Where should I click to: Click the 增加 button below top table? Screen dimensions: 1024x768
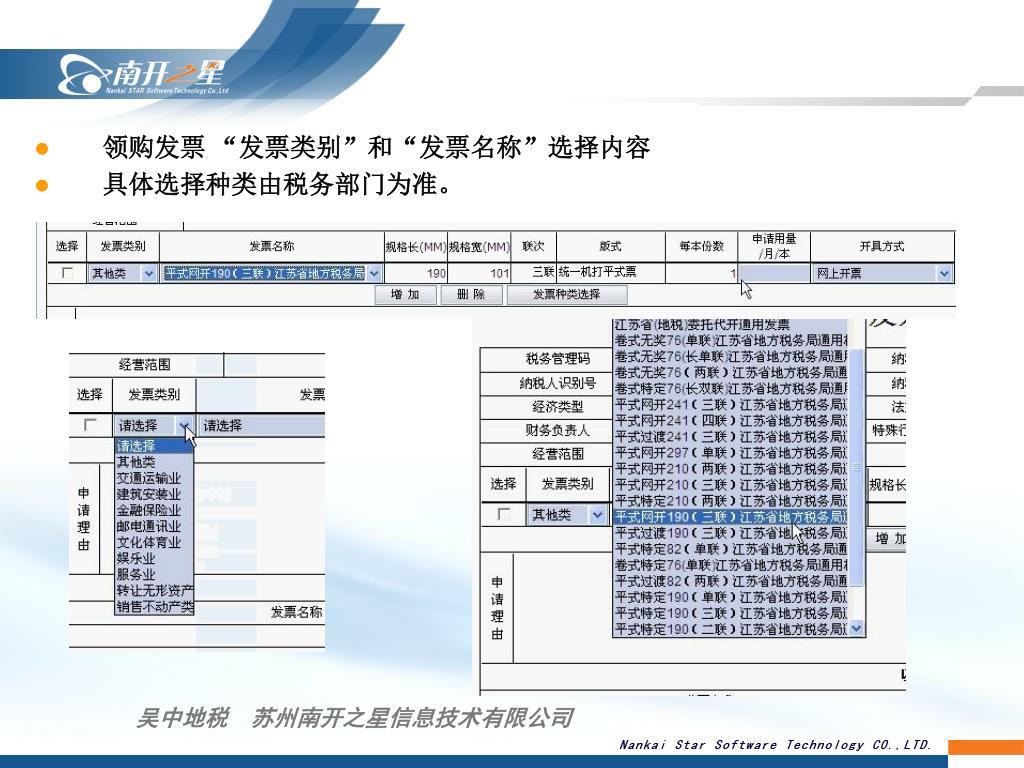405,295
